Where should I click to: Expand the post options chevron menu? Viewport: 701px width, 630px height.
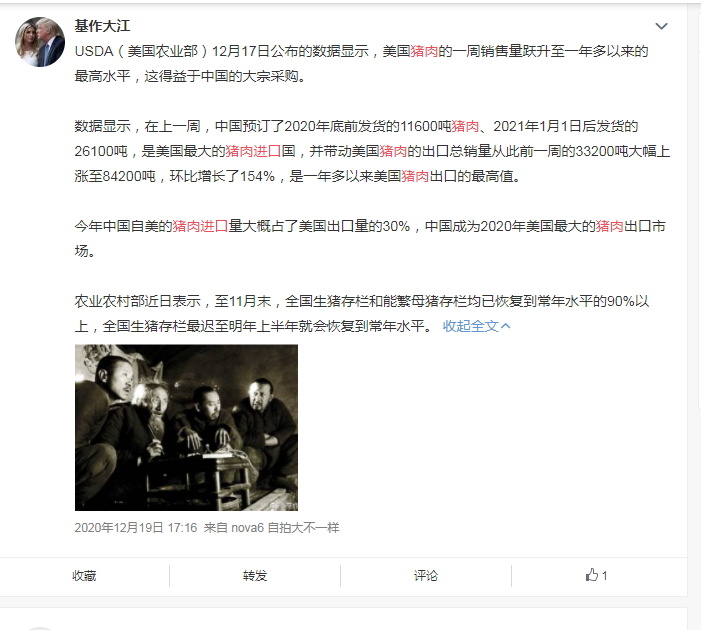coord(661,26)
